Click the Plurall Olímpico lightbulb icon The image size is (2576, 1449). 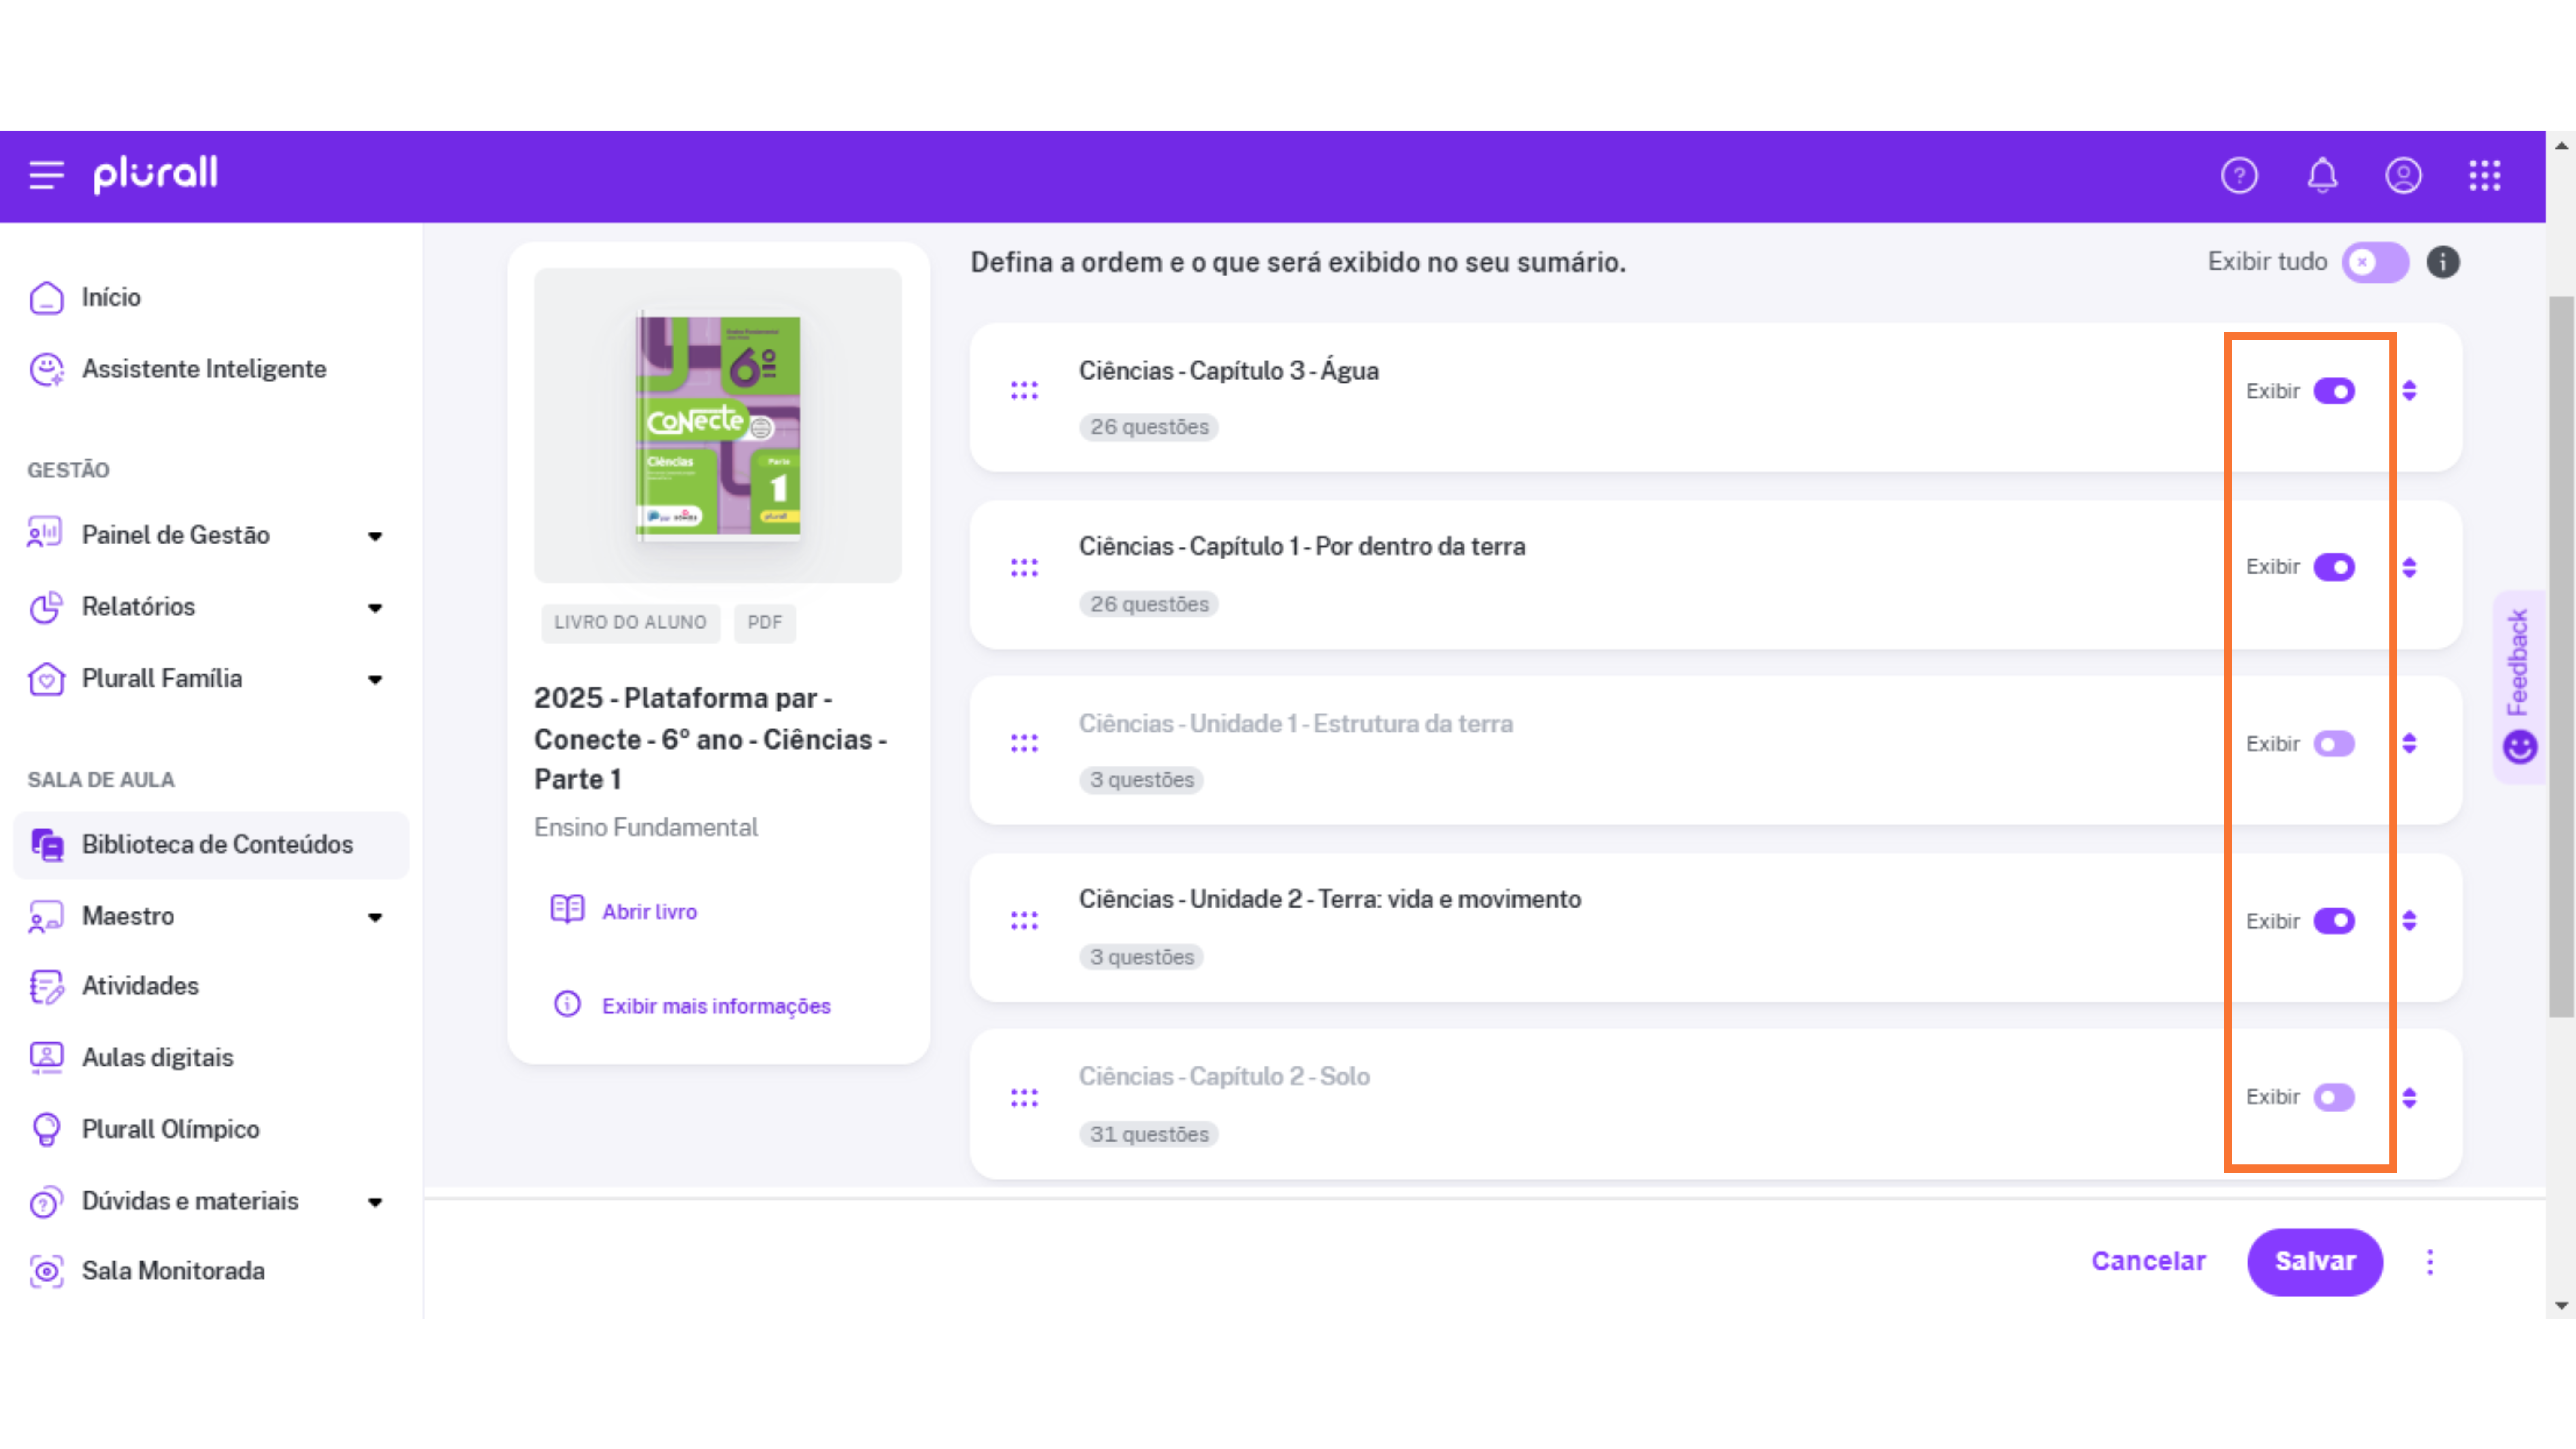(x=46, y=1129)
